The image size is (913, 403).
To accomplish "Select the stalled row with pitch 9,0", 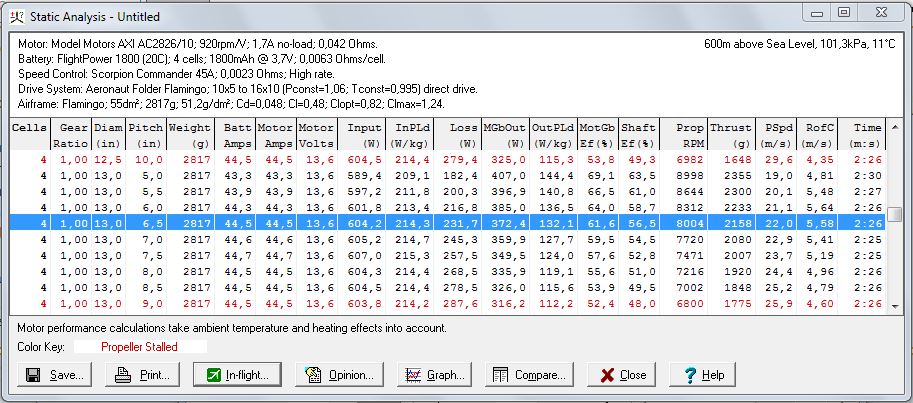I will click(x=450, y=304).
